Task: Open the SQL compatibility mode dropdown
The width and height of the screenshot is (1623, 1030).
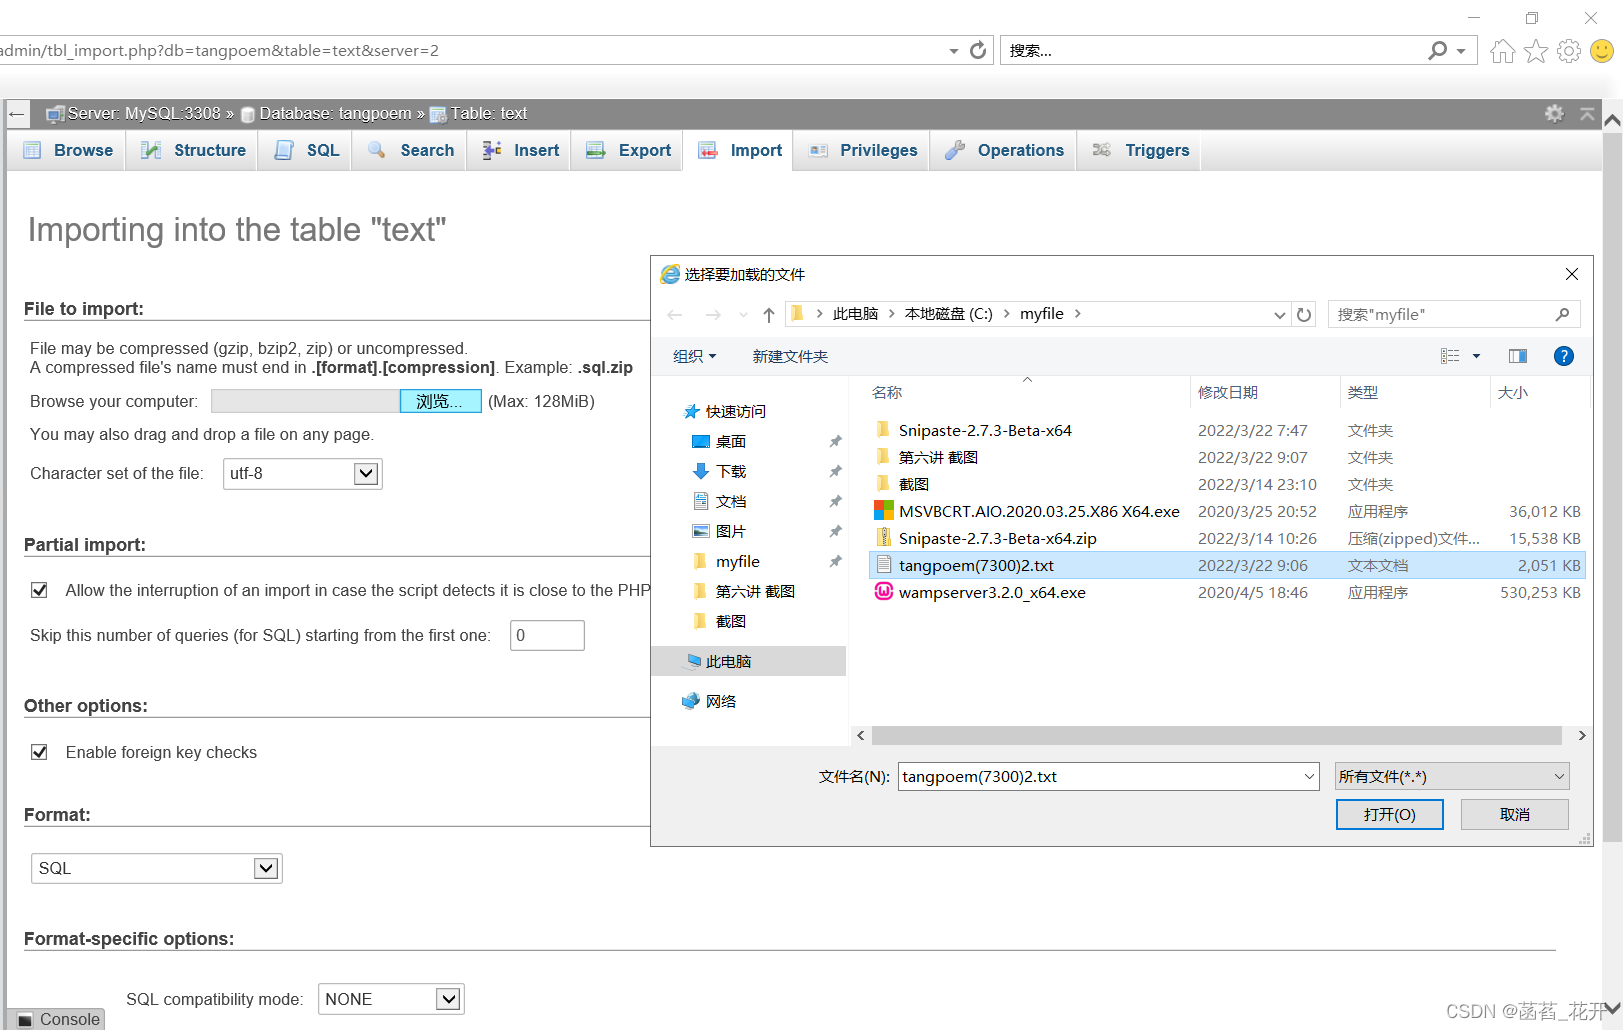Action: coord(391,999)
